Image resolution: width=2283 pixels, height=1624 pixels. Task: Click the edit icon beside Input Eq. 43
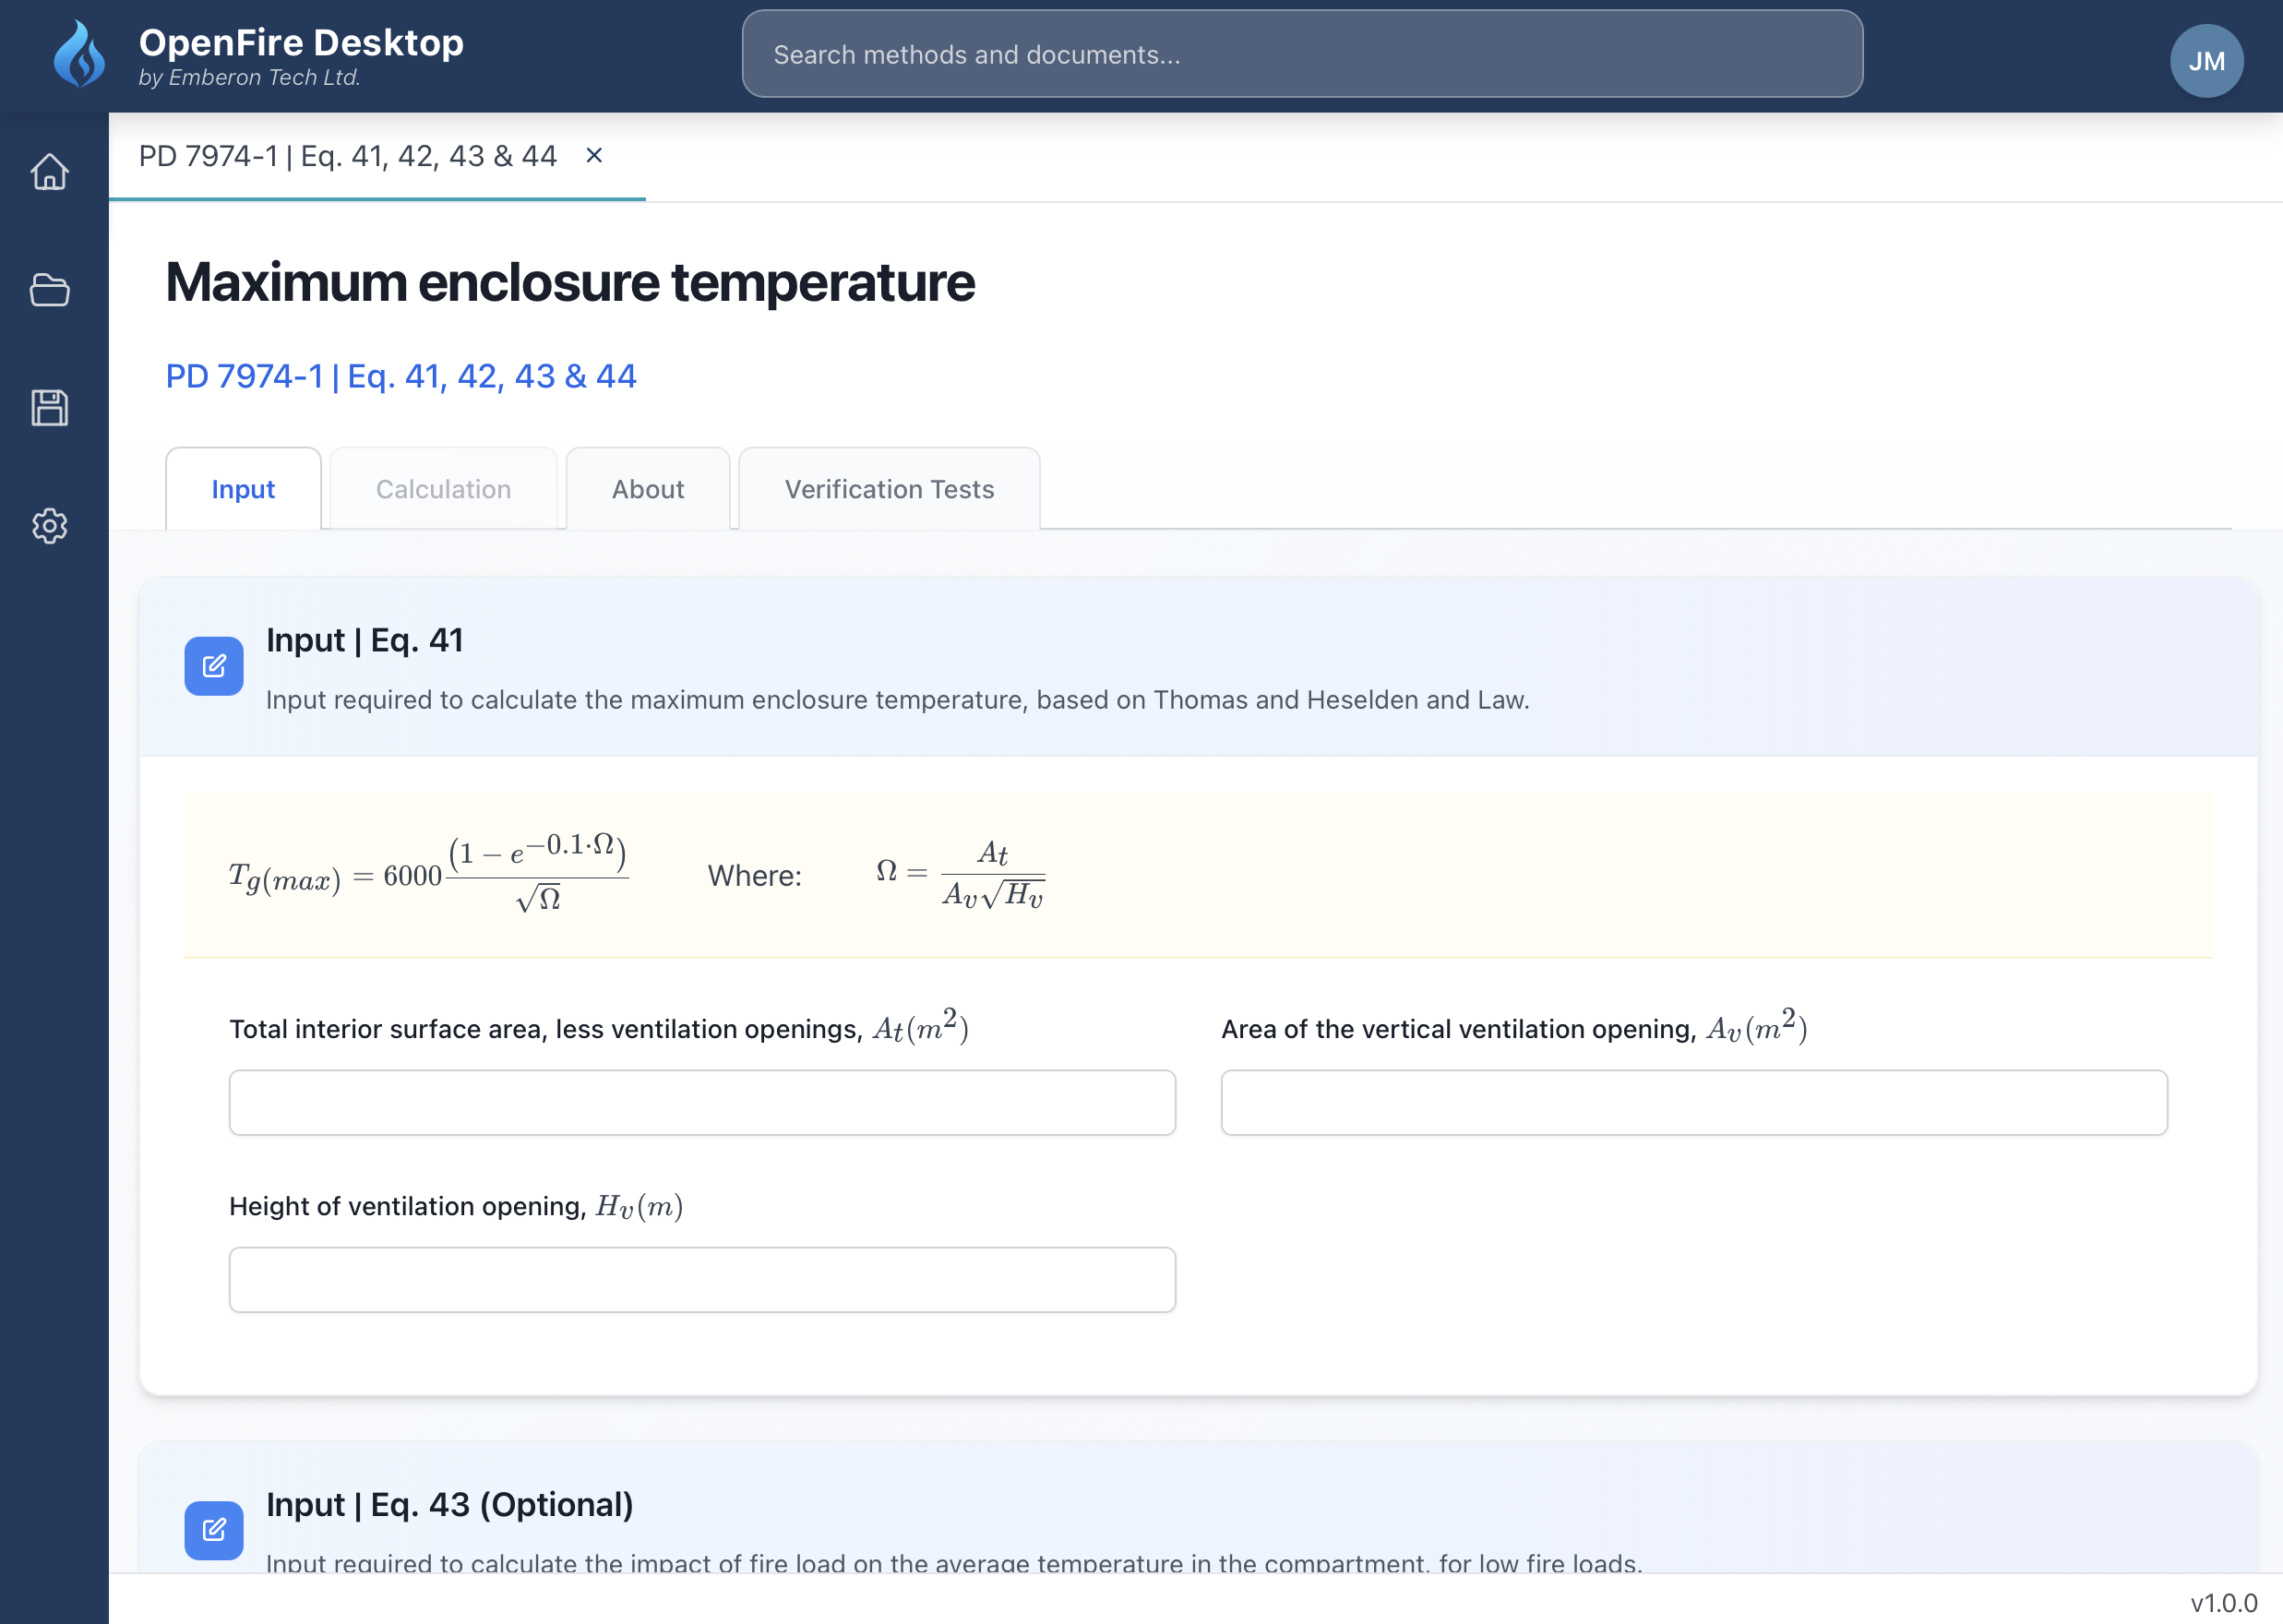pyautogui.click(x=214, y=1529)
